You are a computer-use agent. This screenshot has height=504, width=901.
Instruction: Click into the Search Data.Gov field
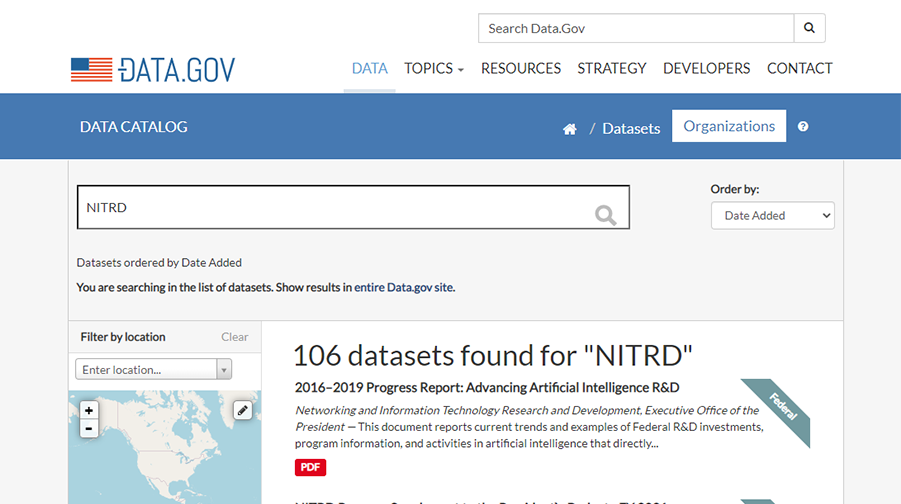636,28
